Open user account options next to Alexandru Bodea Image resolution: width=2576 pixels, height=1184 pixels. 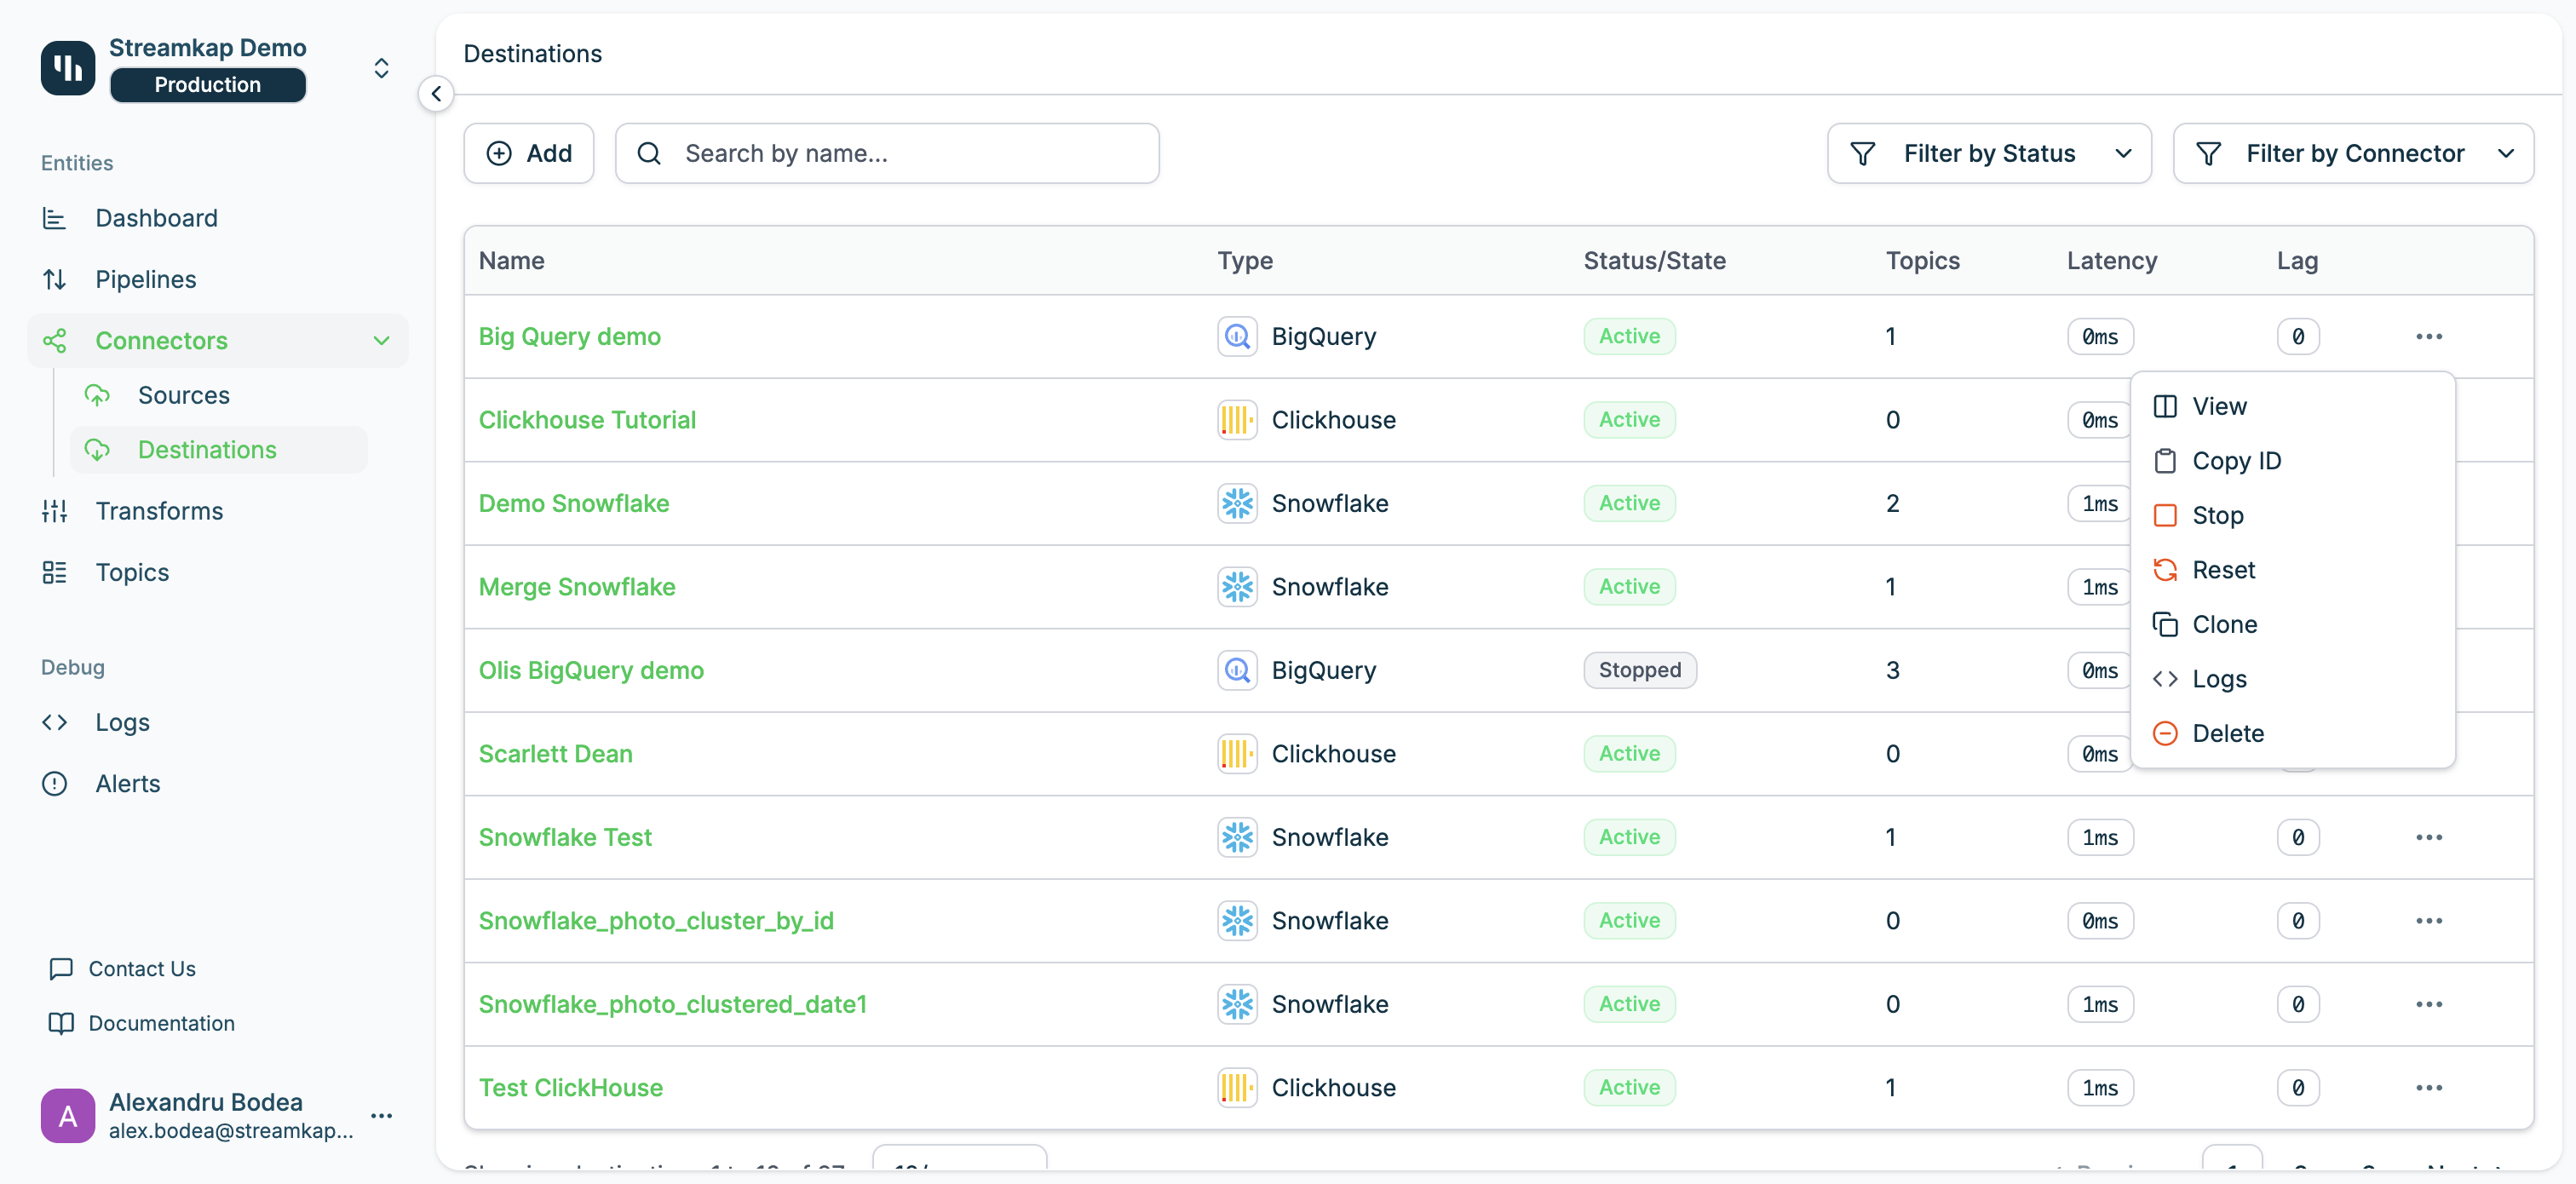[x=381, y=1115]
